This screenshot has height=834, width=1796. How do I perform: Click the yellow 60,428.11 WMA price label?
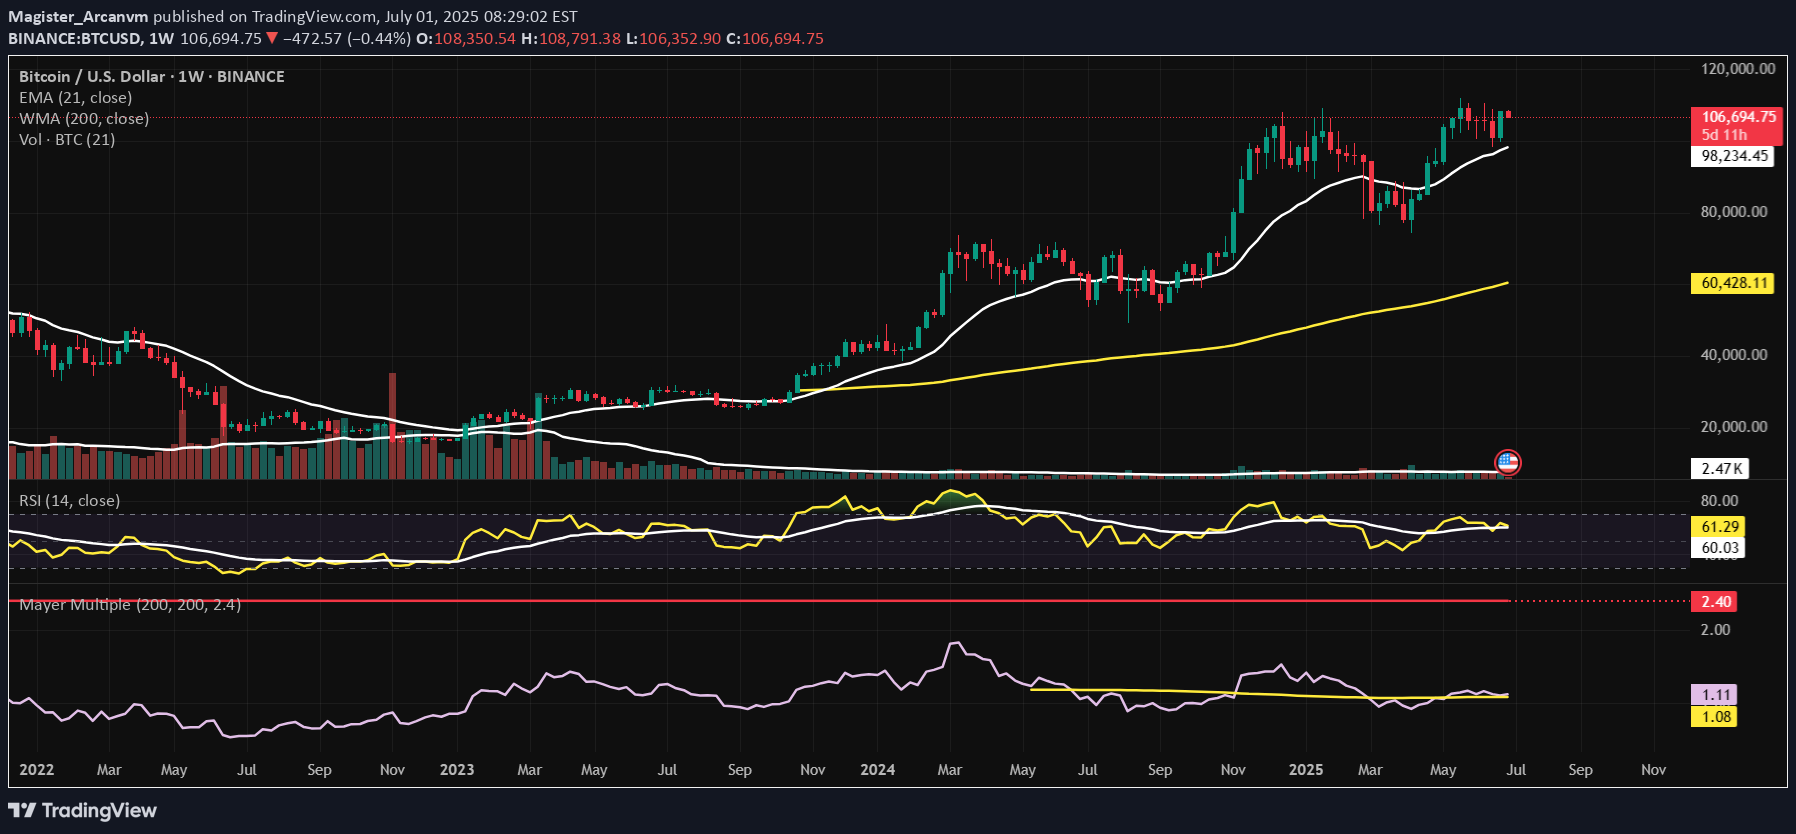pyautogui.click(x=1735, y=283)
